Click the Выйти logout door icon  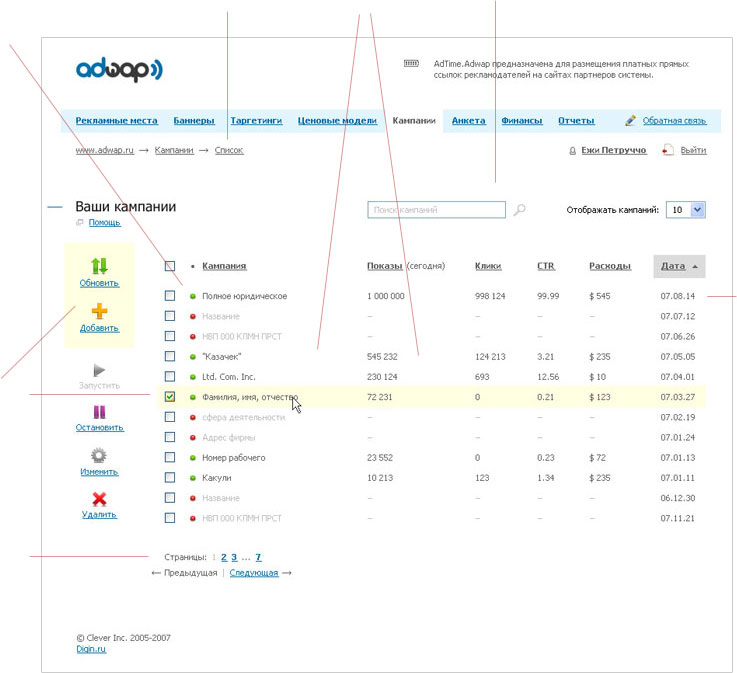click(667, 150)
